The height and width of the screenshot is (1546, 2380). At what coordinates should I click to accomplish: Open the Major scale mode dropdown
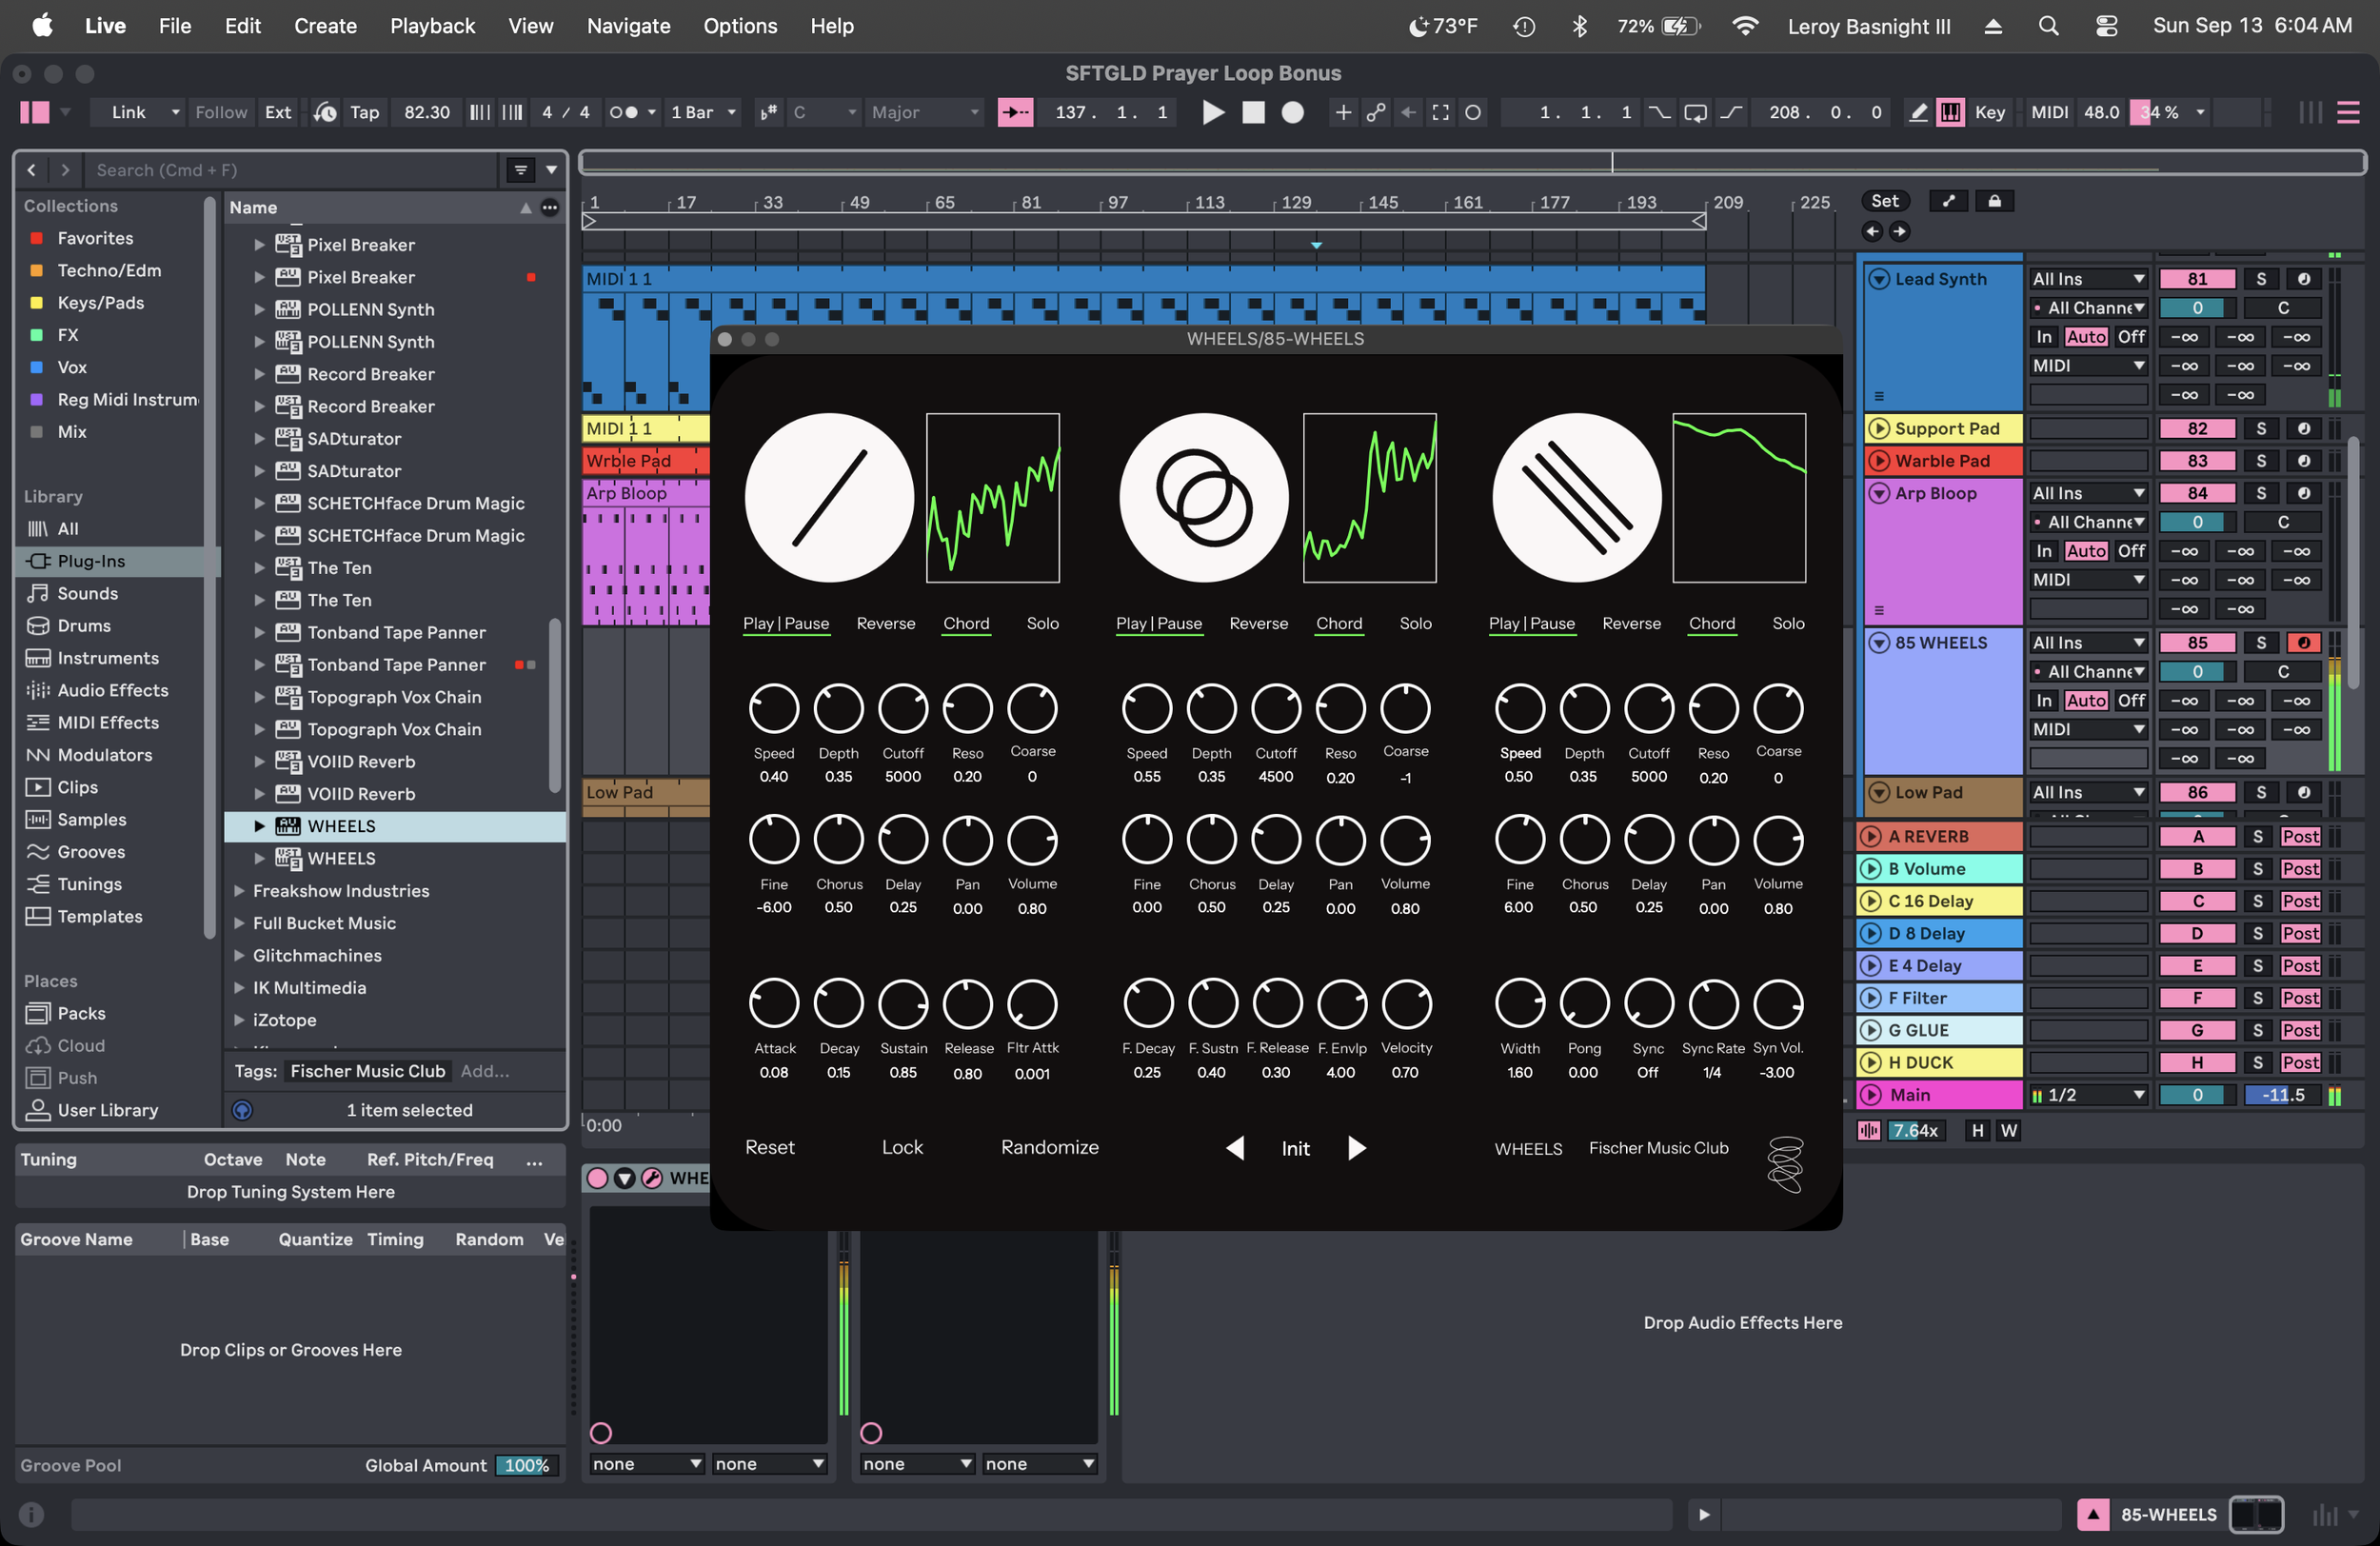click(x=924, y=113)
